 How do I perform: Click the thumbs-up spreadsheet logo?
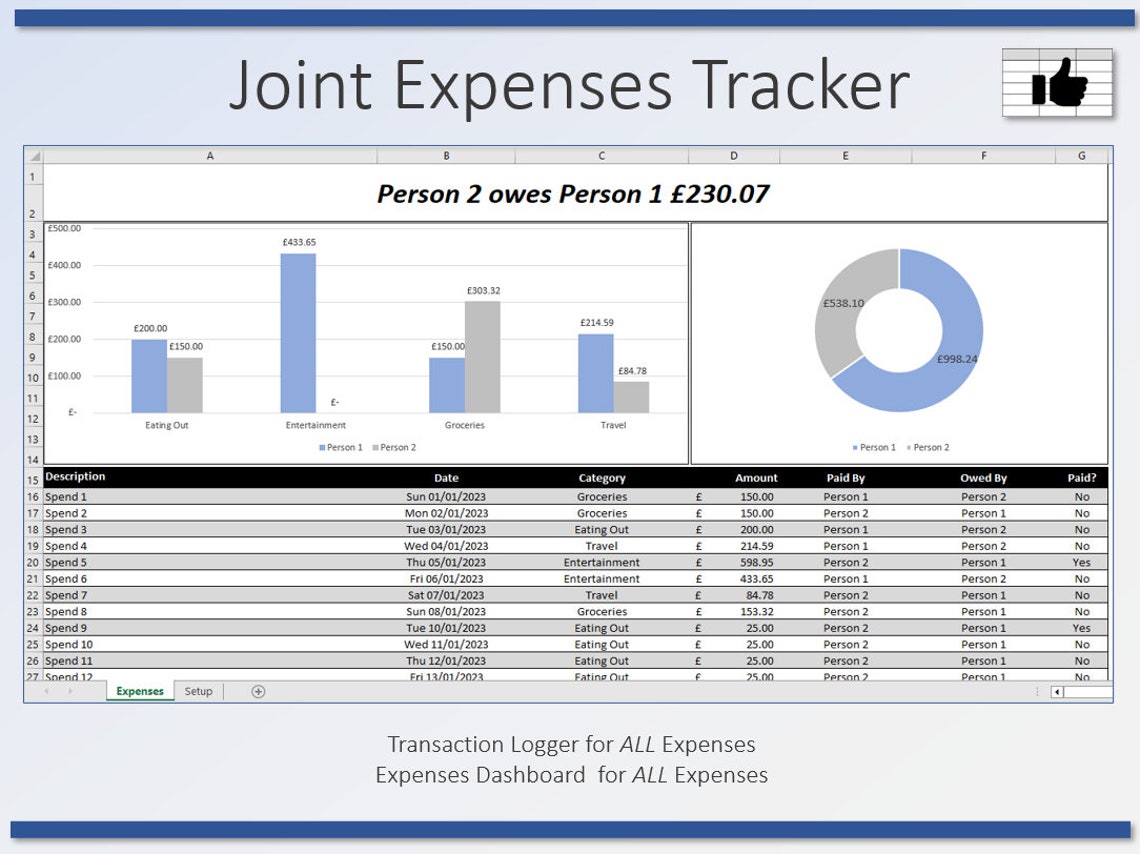pos(1057,82)
